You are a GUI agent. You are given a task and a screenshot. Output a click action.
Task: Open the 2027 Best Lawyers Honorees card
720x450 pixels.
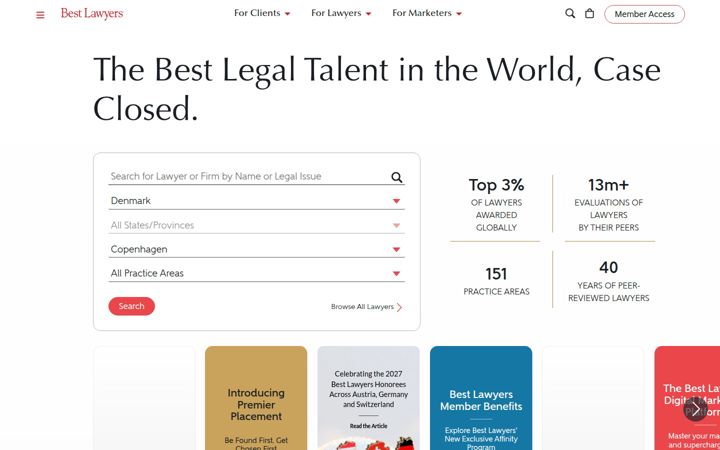pyautogui.click(x=368, y=398)
